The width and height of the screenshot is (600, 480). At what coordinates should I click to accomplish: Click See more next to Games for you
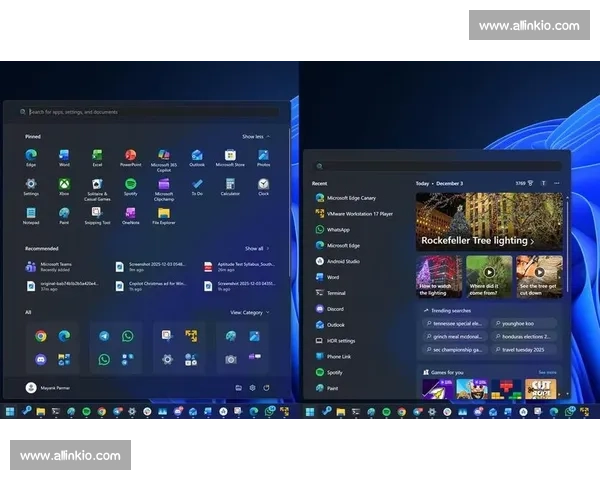pos(548,372)
